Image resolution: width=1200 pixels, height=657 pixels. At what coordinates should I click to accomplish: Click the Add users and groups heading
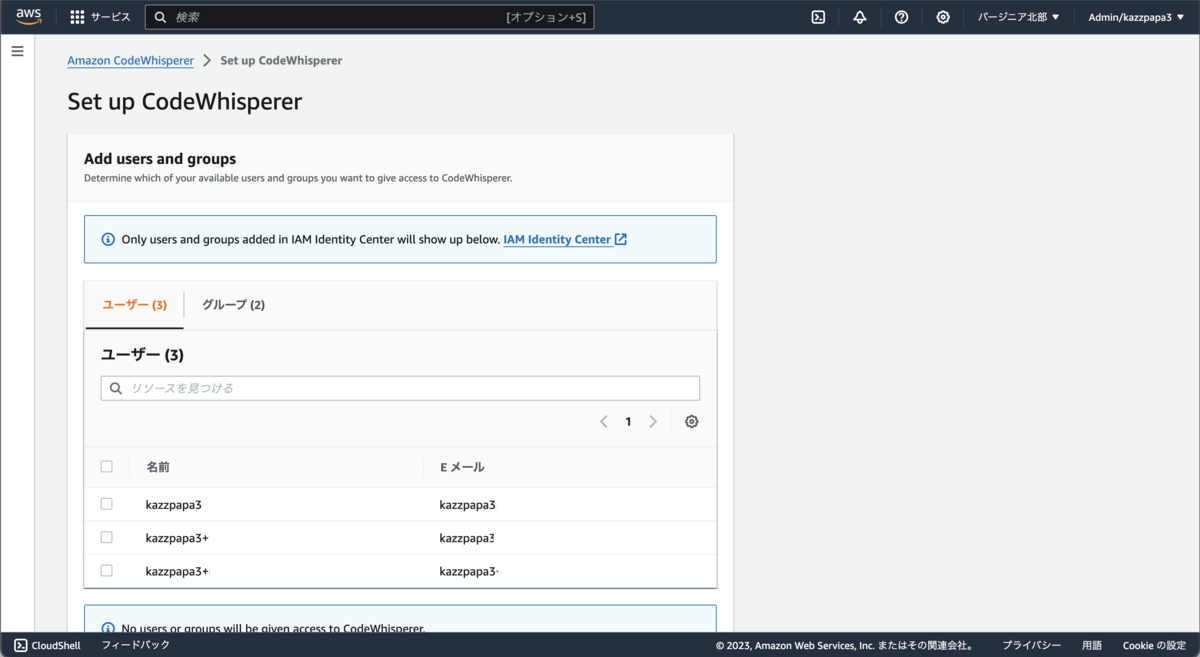click(x=160, y=159)
